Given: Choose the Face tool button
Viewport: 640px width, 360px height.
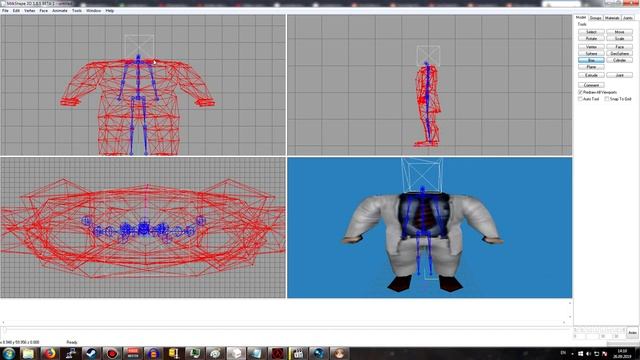Looking at the screenshot, I should pyautogui.click(x=619, y=47).
